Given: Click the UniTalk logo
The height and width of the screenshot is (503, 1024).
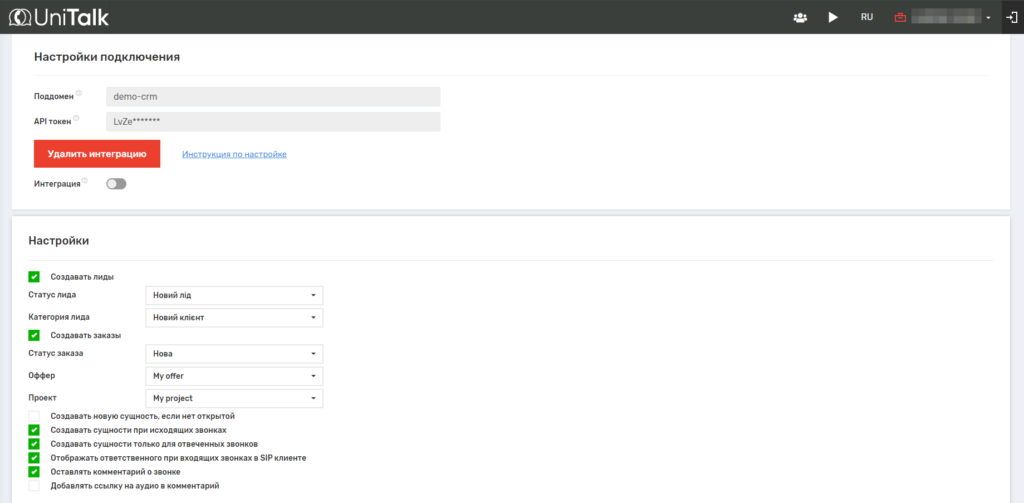Looking at the screenshot, I should coord(58,17).
